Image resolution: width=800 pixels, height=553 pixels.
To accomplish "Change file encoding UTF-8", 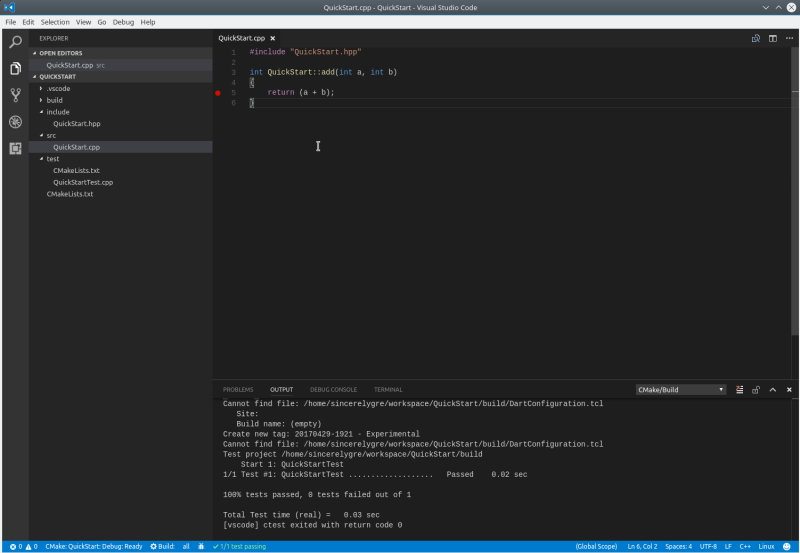I will pyautogui.click(x=708, y=546).
